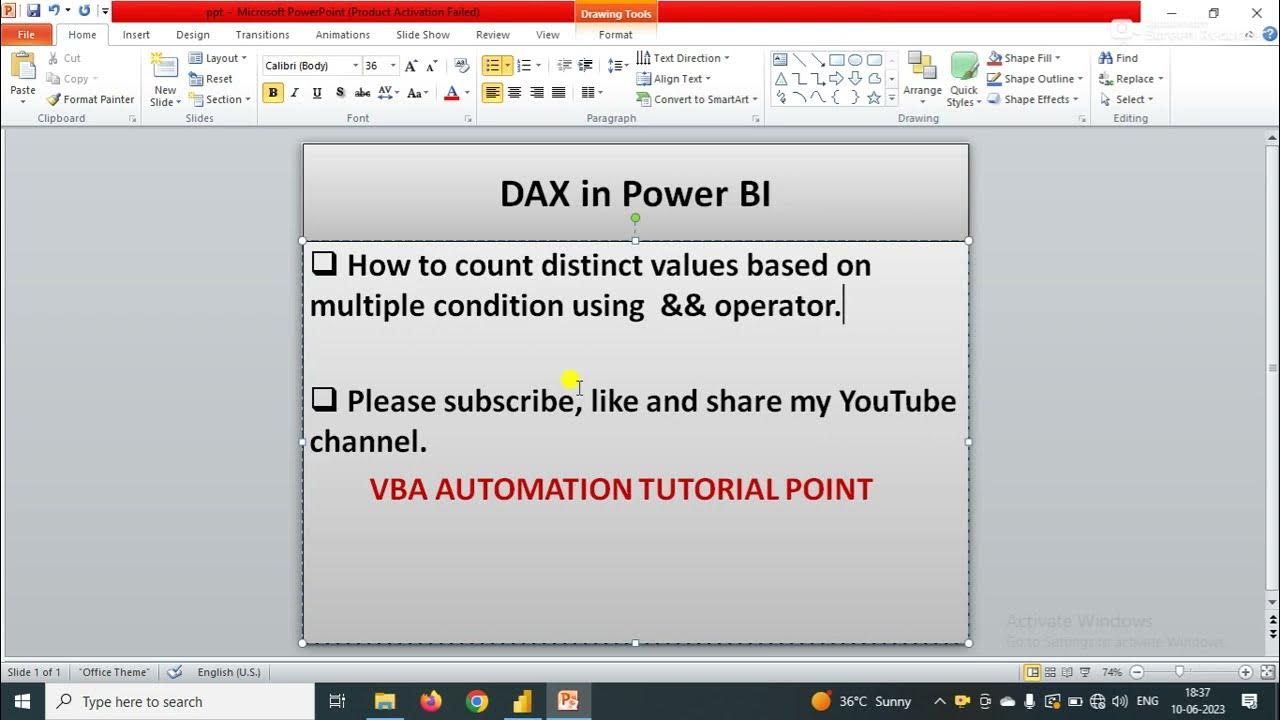1280x720 pixels.
Task: Toggle Strikethrough formatting
Action: tap(362, 93)
